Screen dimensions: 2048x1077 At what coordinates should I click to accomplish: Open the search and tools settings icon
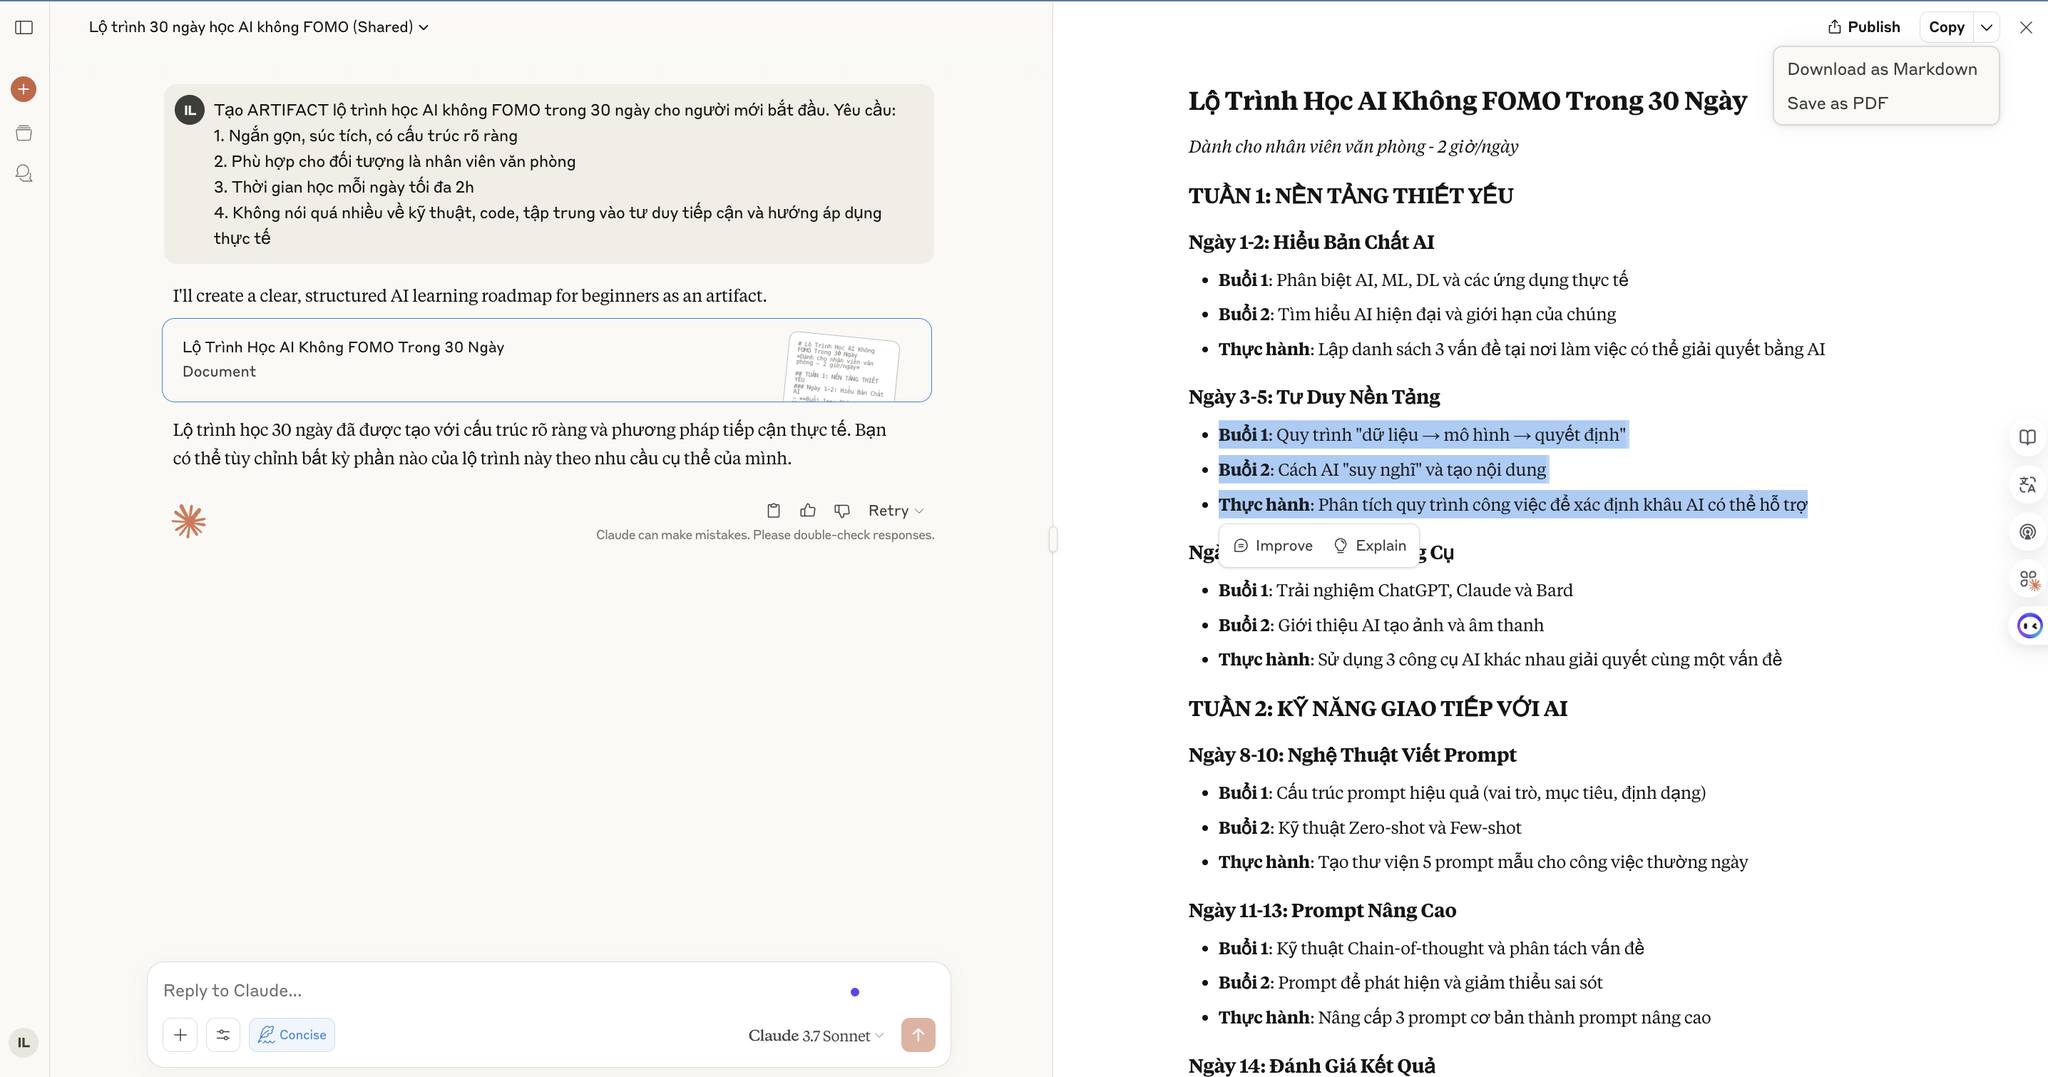coord(223,1035)
